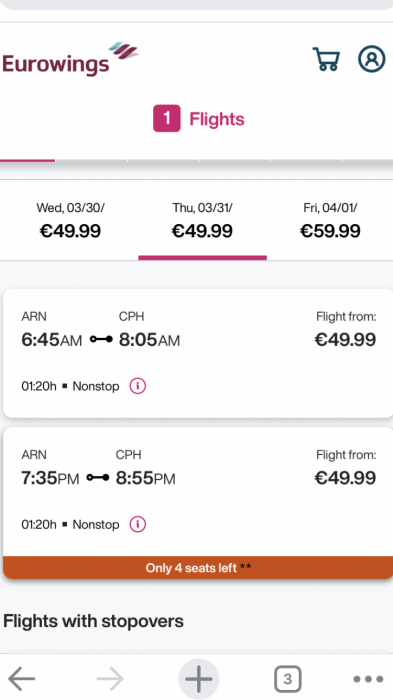
Task: Show info for the 6:45AM flight
Action: [138, 386]
